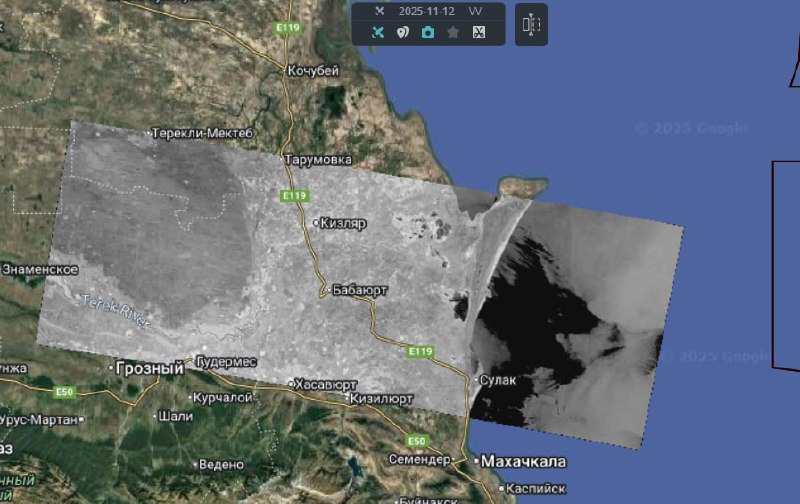Click the Кизляр town marker
Viewport: 800px width, 504px height.
coord(317,223)
